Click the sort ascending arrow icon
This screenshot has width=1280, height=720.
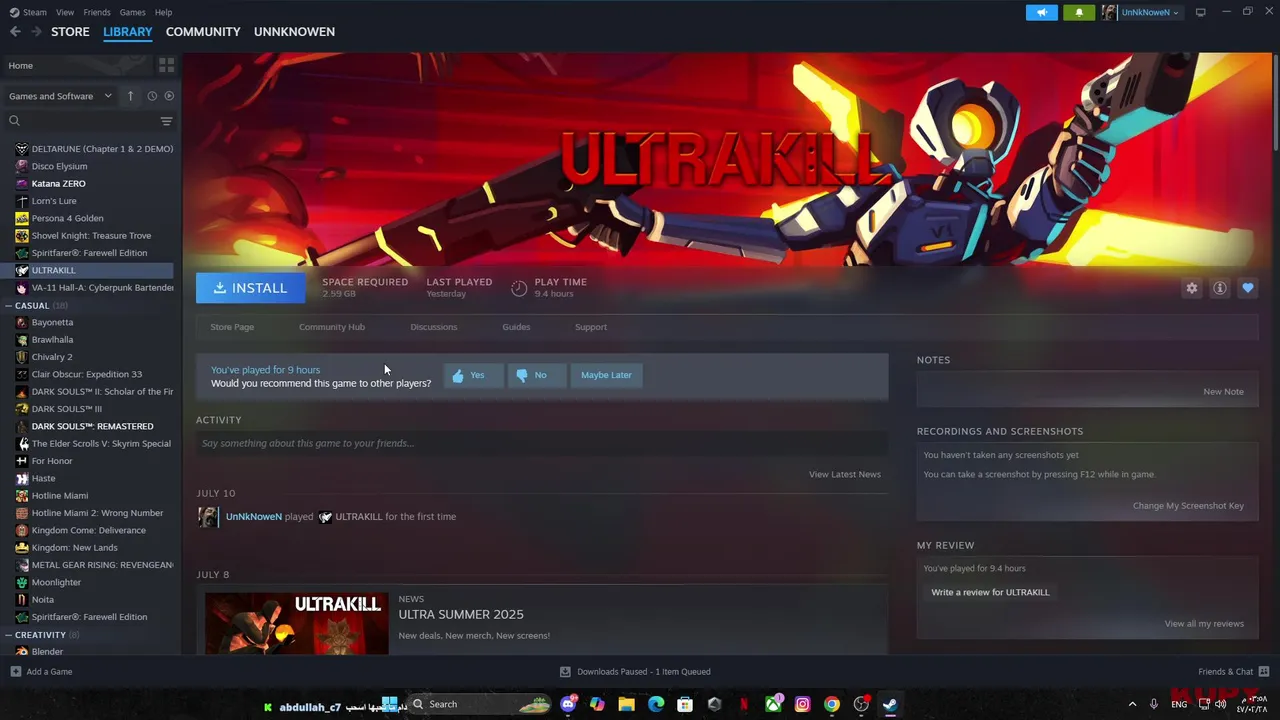tap(130, 96)
